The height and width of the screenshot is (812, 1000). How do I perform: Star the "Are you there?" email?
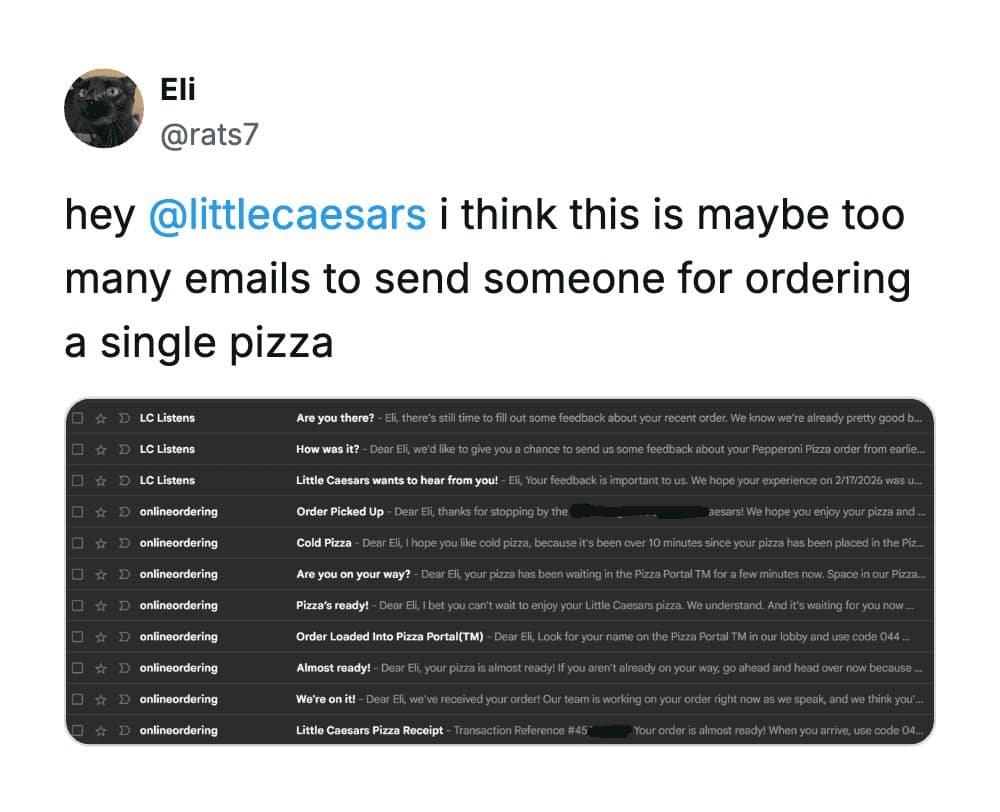[99, 418]
